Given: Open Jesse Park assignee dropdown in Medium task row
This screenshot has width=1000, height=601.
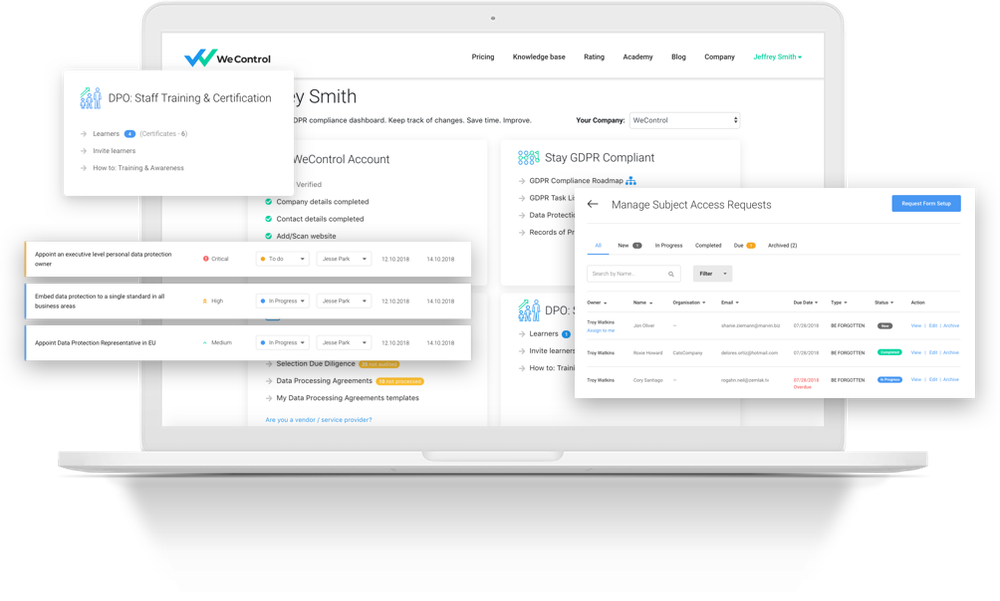Looking at the screenshot, I should tap(344, 343).
